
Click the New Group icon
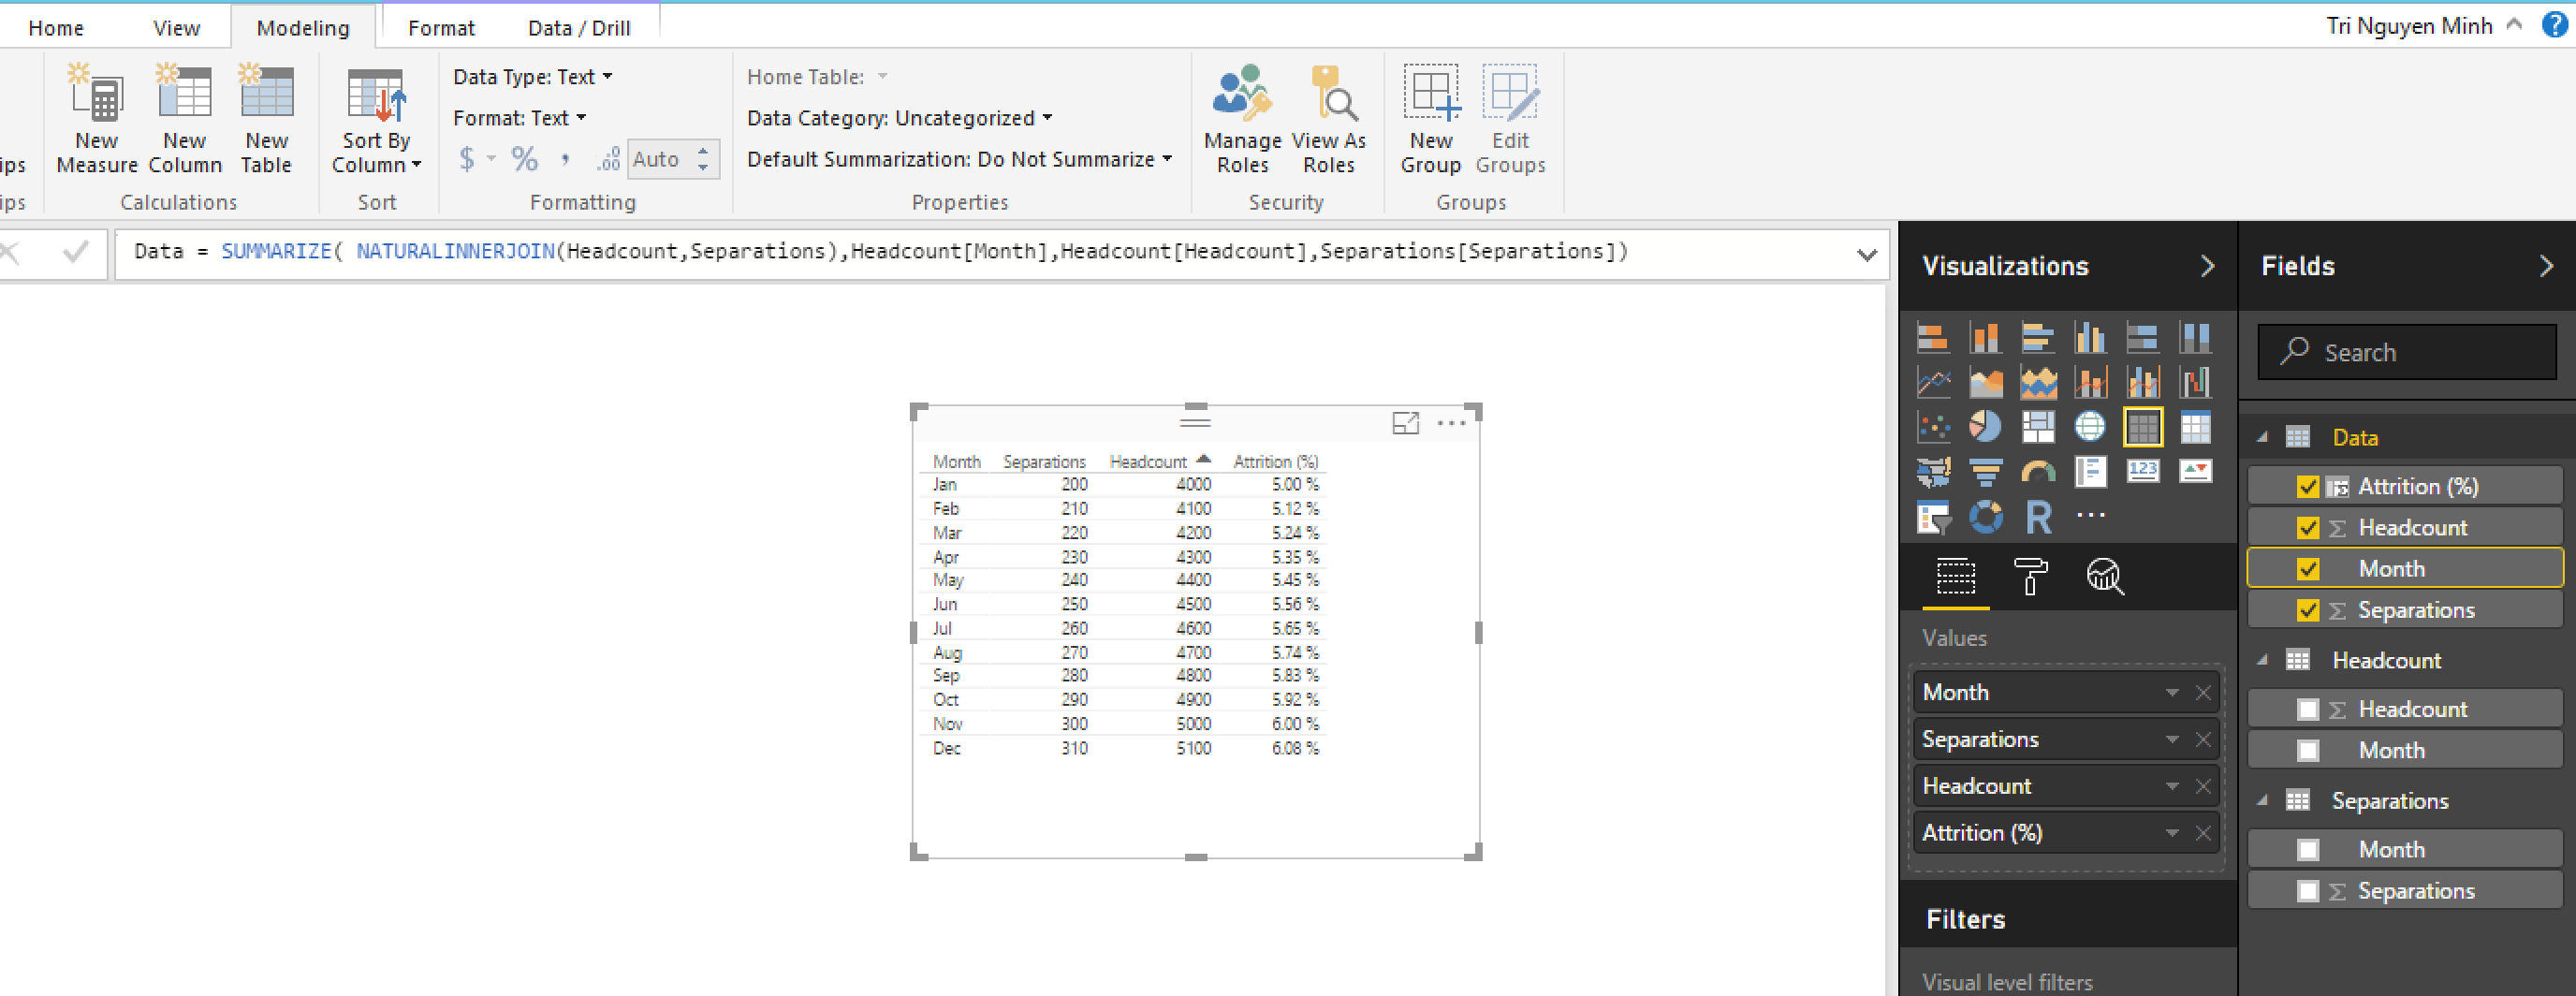(1430, 93)
